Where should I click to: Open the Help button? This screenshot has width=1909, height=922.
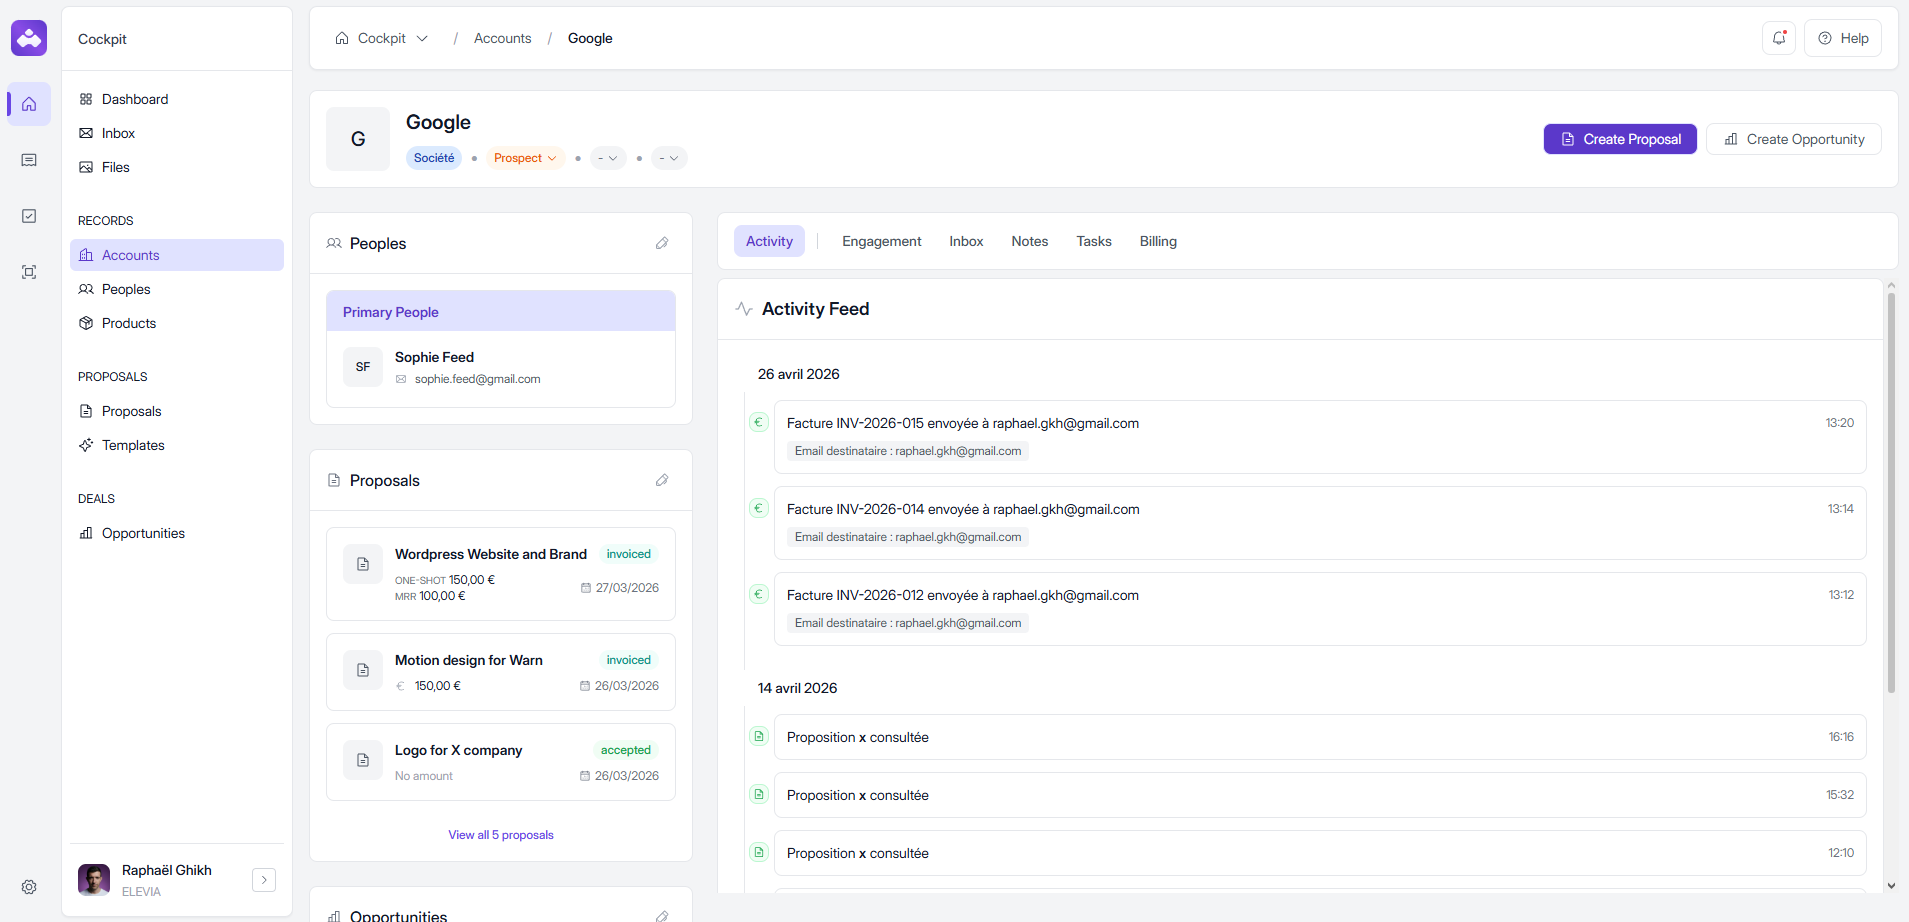pos(1843,38)
